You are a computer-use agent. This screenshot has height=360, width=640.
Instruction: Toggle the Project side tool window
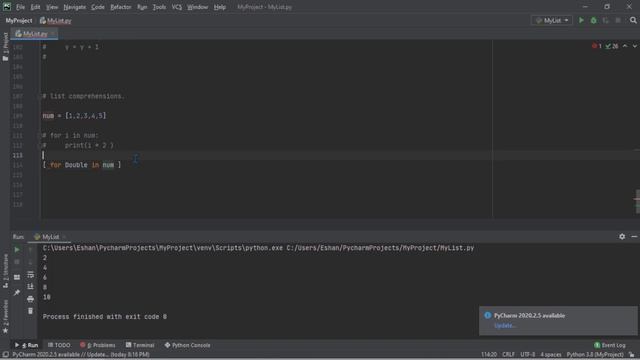click(x=5, y=47)
